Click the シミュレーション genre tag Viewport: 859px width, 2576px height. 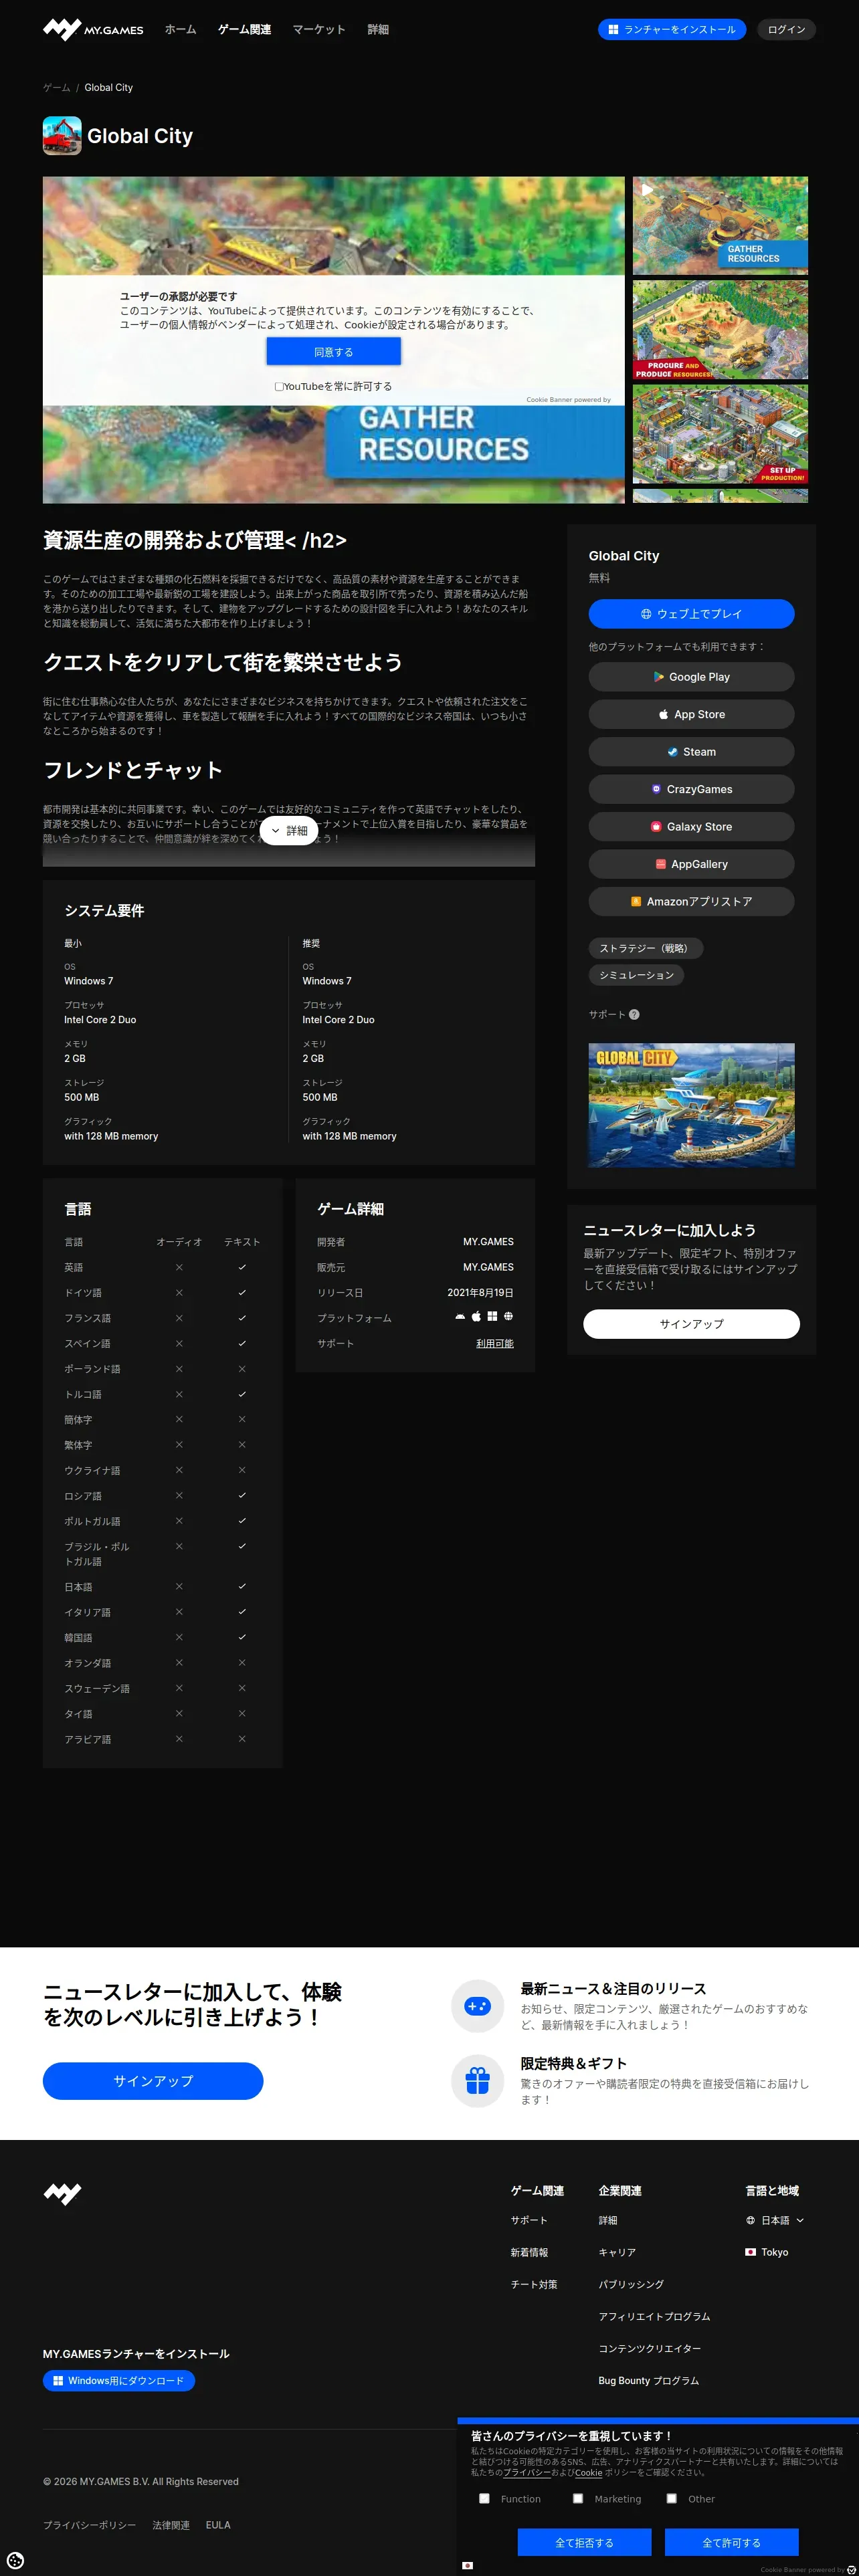636,975
